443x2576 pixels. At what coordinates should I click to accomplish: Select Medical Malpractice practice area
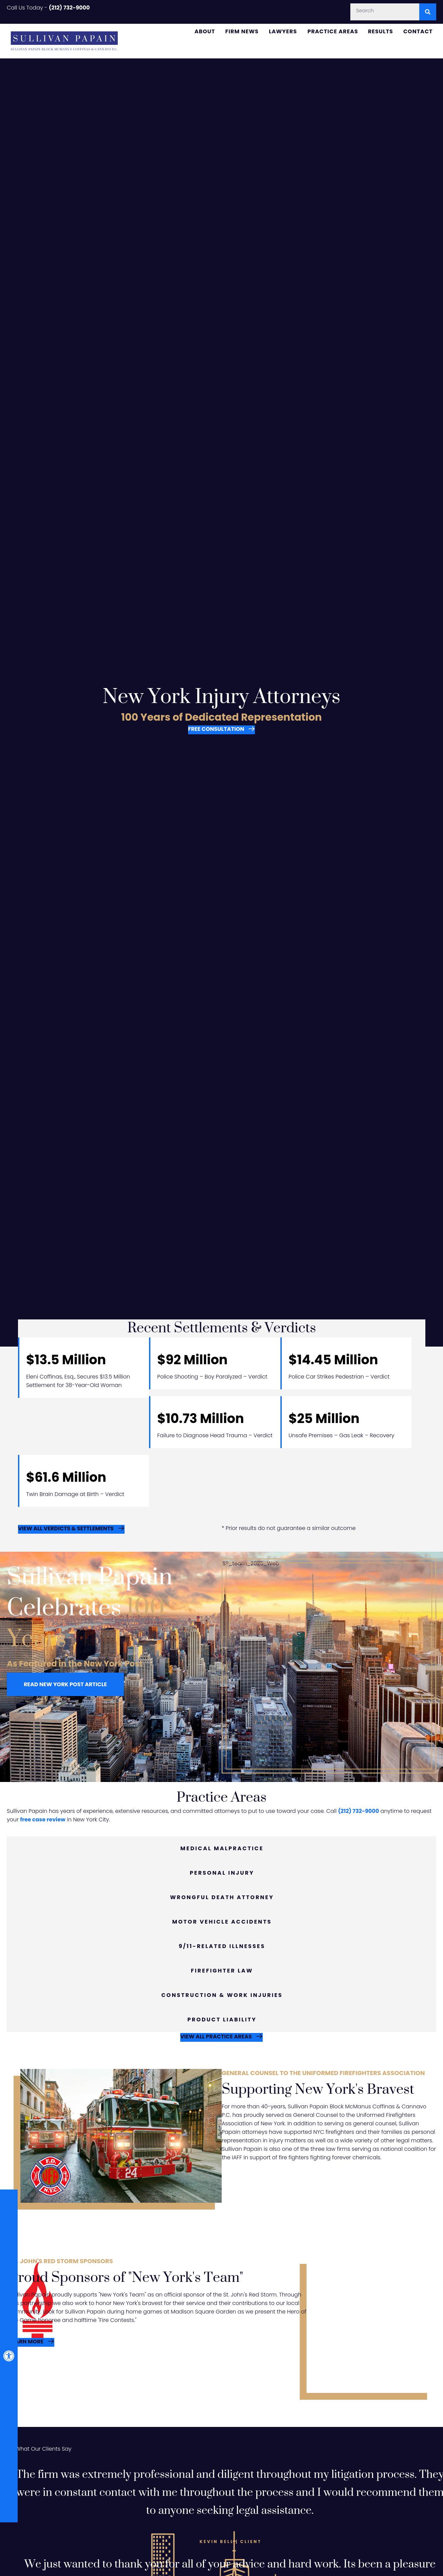point(221,1848)
